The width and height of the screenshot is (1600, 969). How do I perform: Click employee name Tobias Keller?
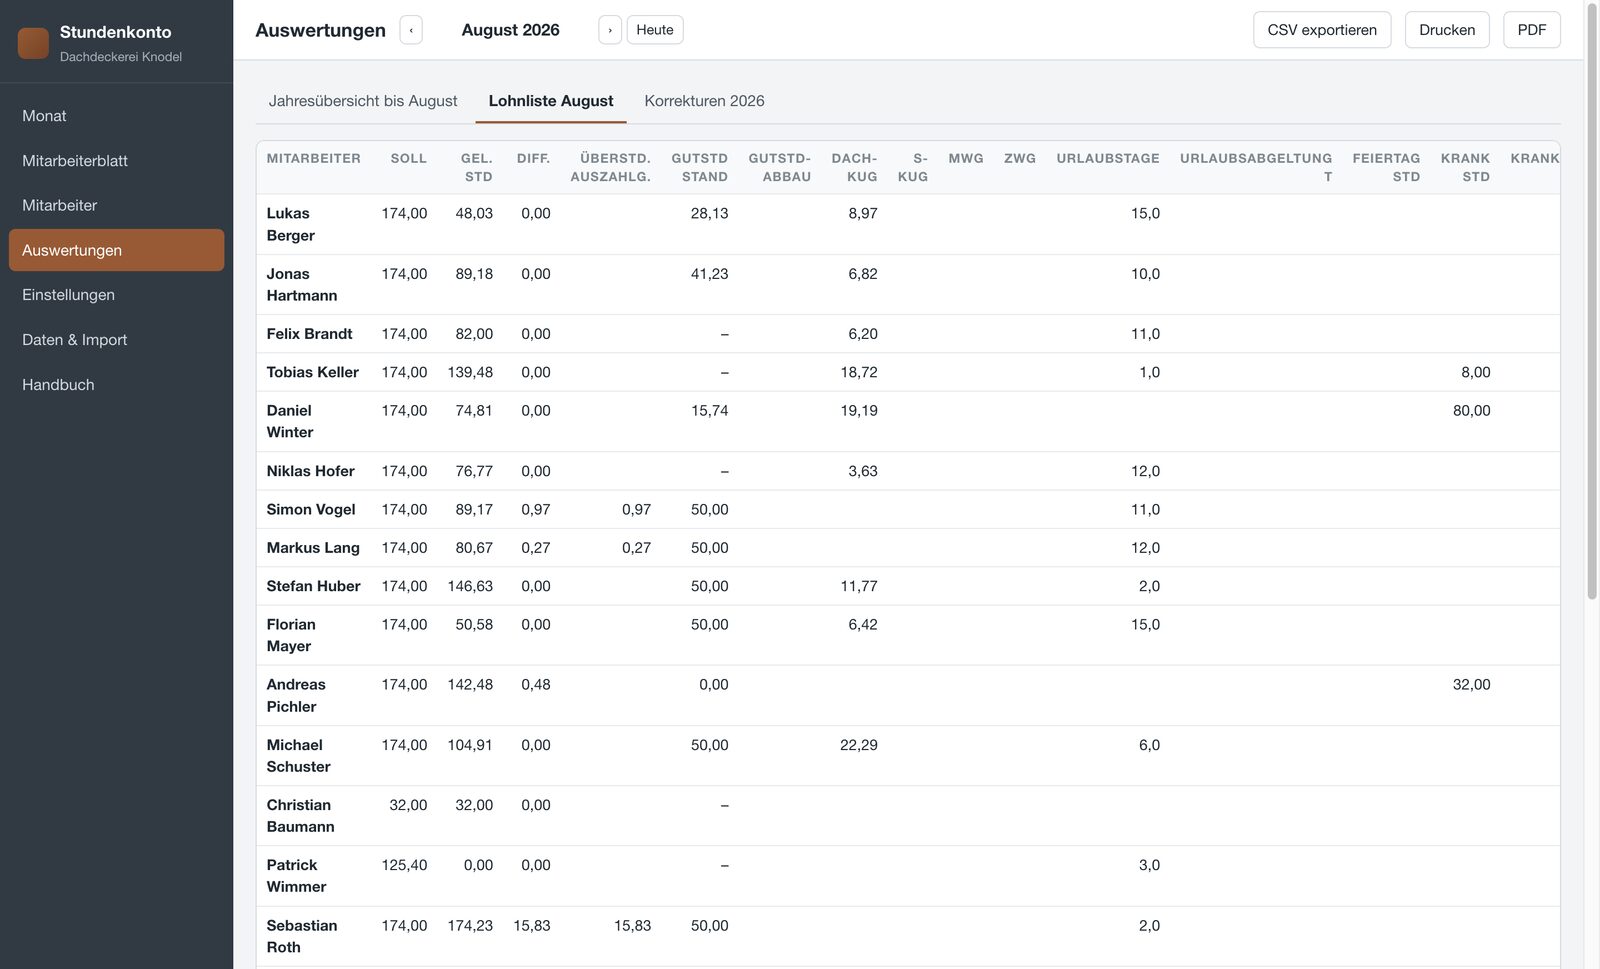tap(312, 372)
